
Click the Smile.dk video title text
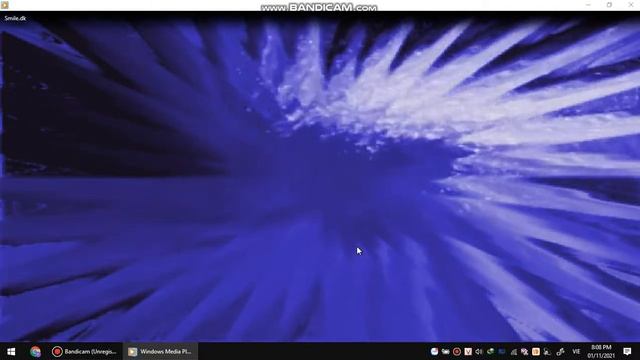(x=15, y=18)
